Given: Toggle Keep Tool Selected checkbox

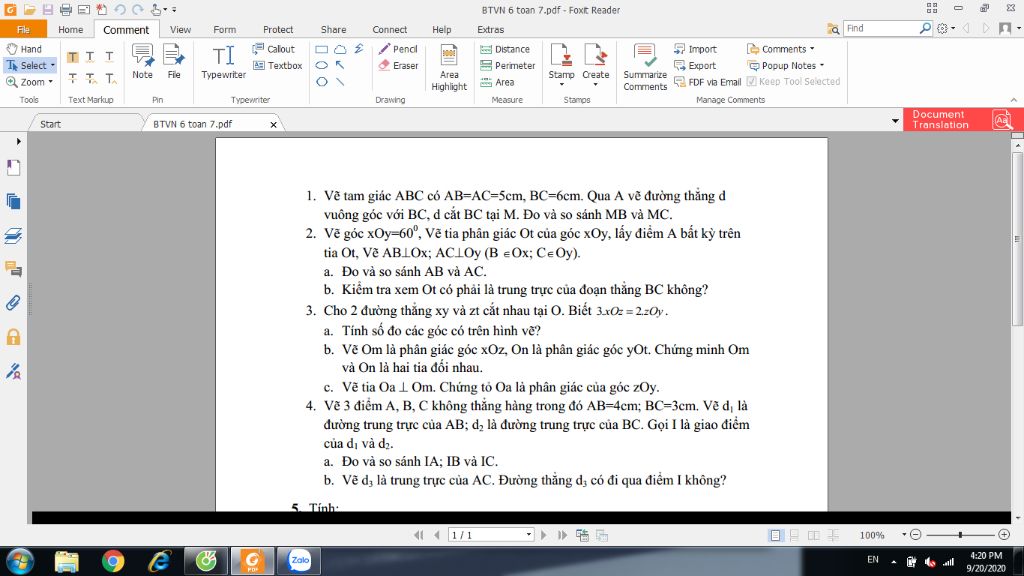Looking at the screenshot, I should [793, 82].
